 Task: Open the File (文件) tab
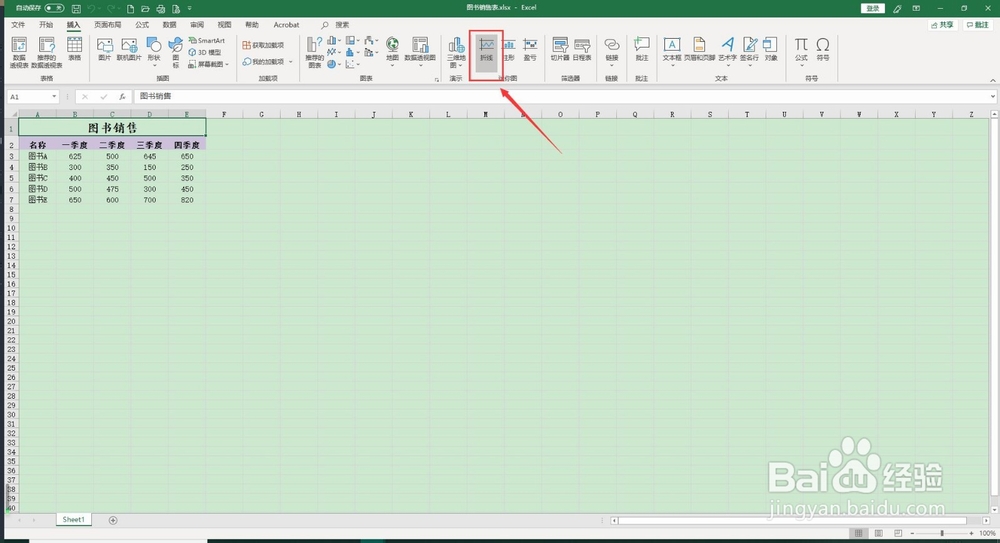(18, 25)
